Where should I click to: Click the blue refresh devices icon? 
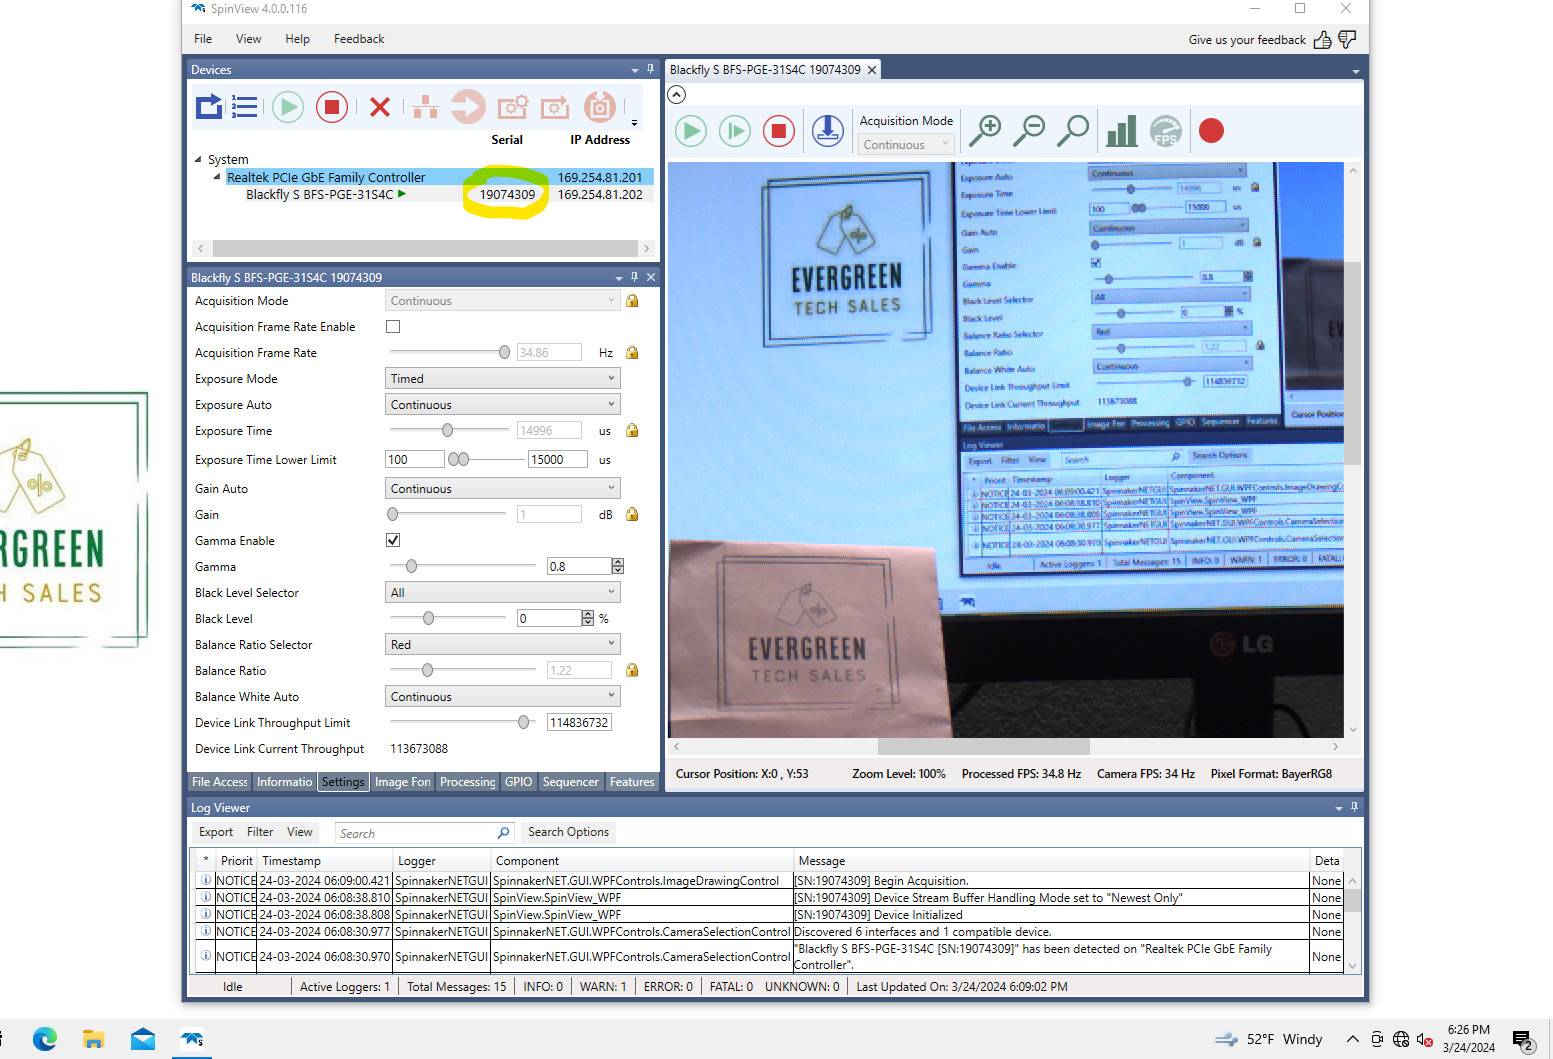209,106
